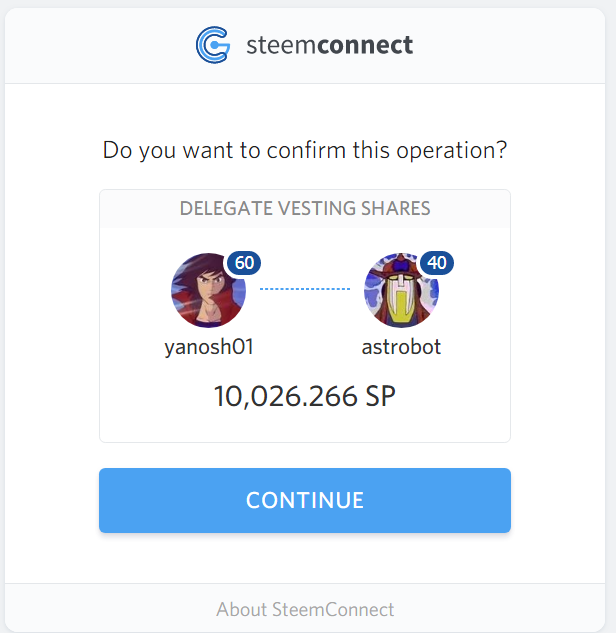This screenshot has width=616, height=633.
Task: Click the steemconnect wordmark text
Action: [x=329, y=45]
